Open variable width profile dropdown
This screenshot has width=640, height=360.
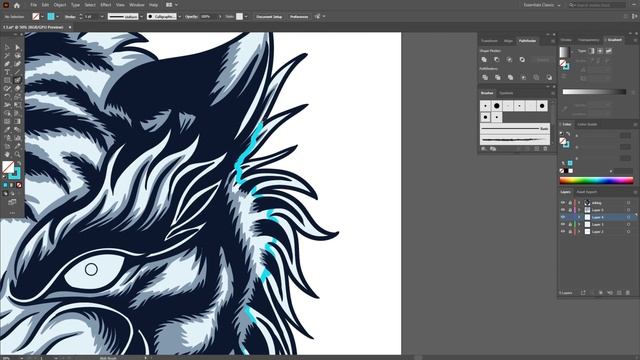coord(141,17)
